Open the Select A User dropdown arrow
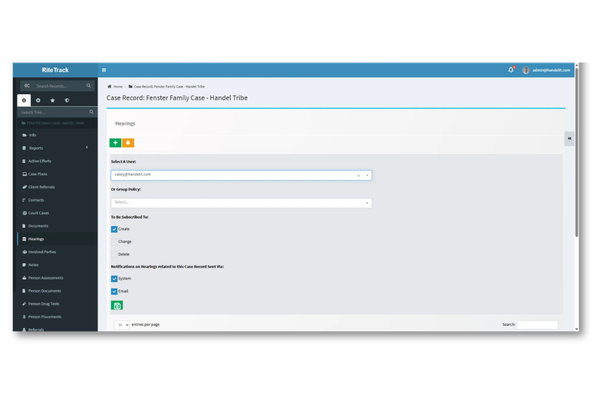 pos(367,175)
